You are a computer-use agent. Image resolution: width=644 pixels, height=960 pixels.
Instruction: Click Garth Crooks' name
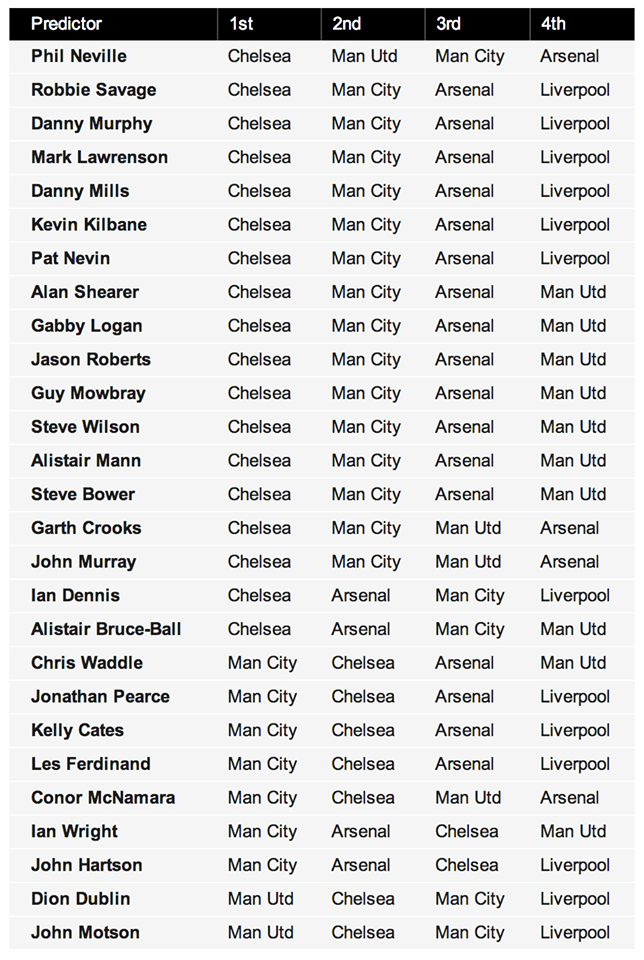[x=86, y=528]
